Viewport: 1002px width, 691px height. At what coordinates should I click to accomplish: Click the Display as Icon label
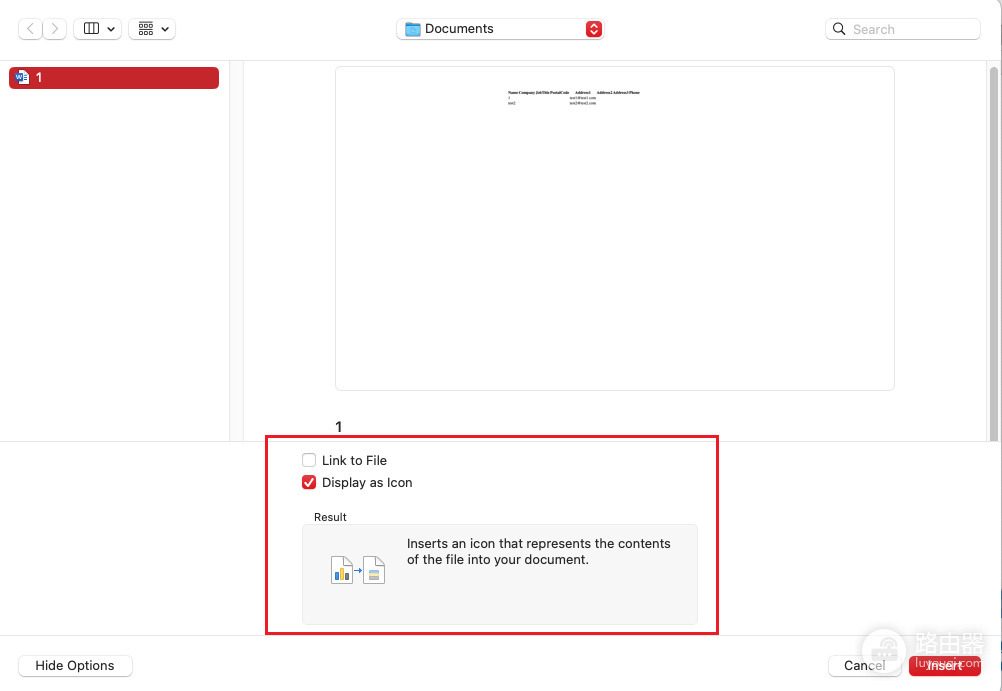(367, 483)
